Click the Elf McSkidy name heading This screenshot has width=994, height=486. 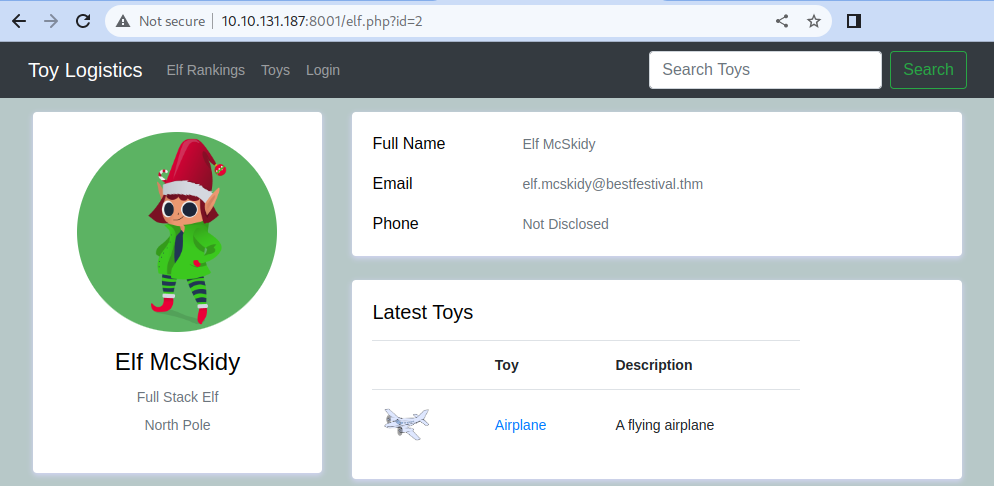177,362
